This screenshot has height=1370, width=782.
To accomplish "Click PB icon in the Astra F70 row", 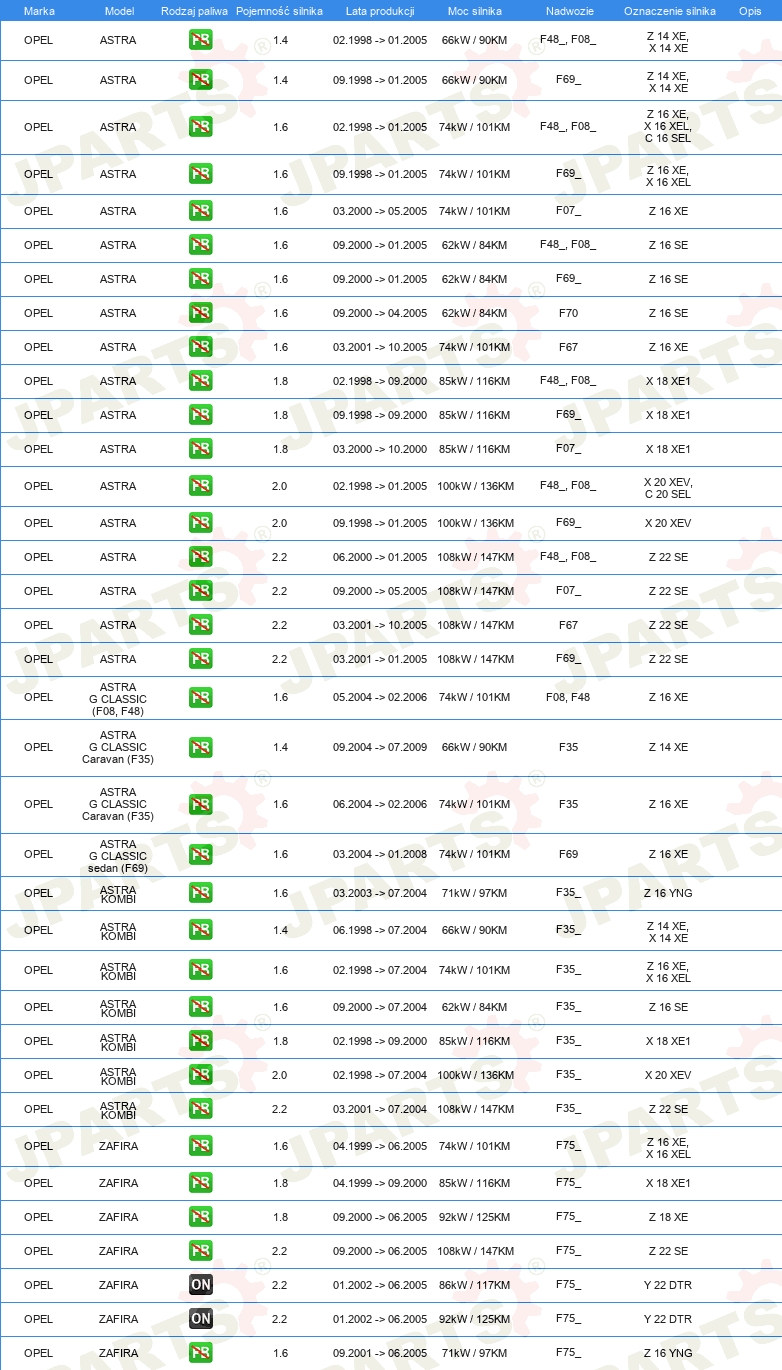I will pos(200,313).
